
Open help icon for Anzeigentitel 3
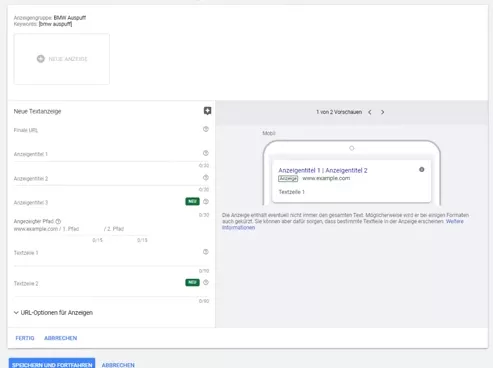click(206, 201)
